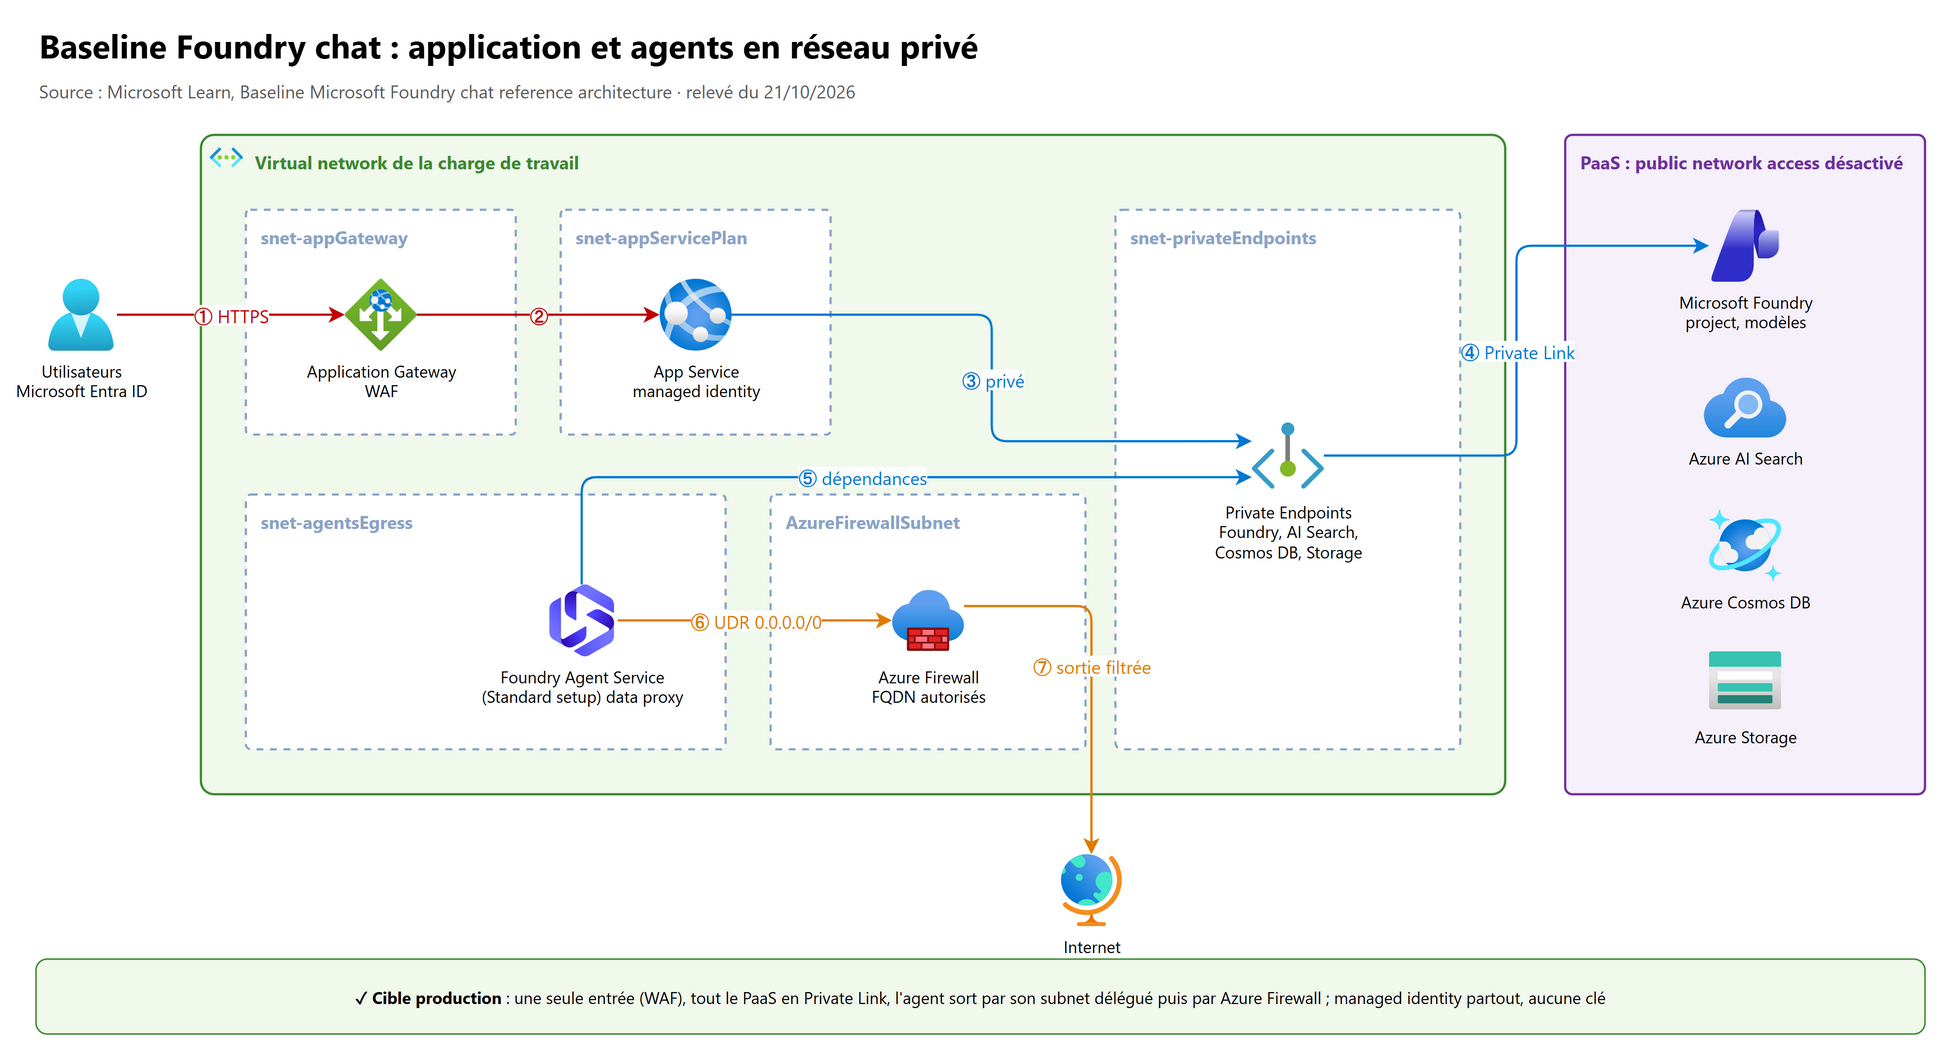Select the '① HTTPS' connector label

coord(231,317)
